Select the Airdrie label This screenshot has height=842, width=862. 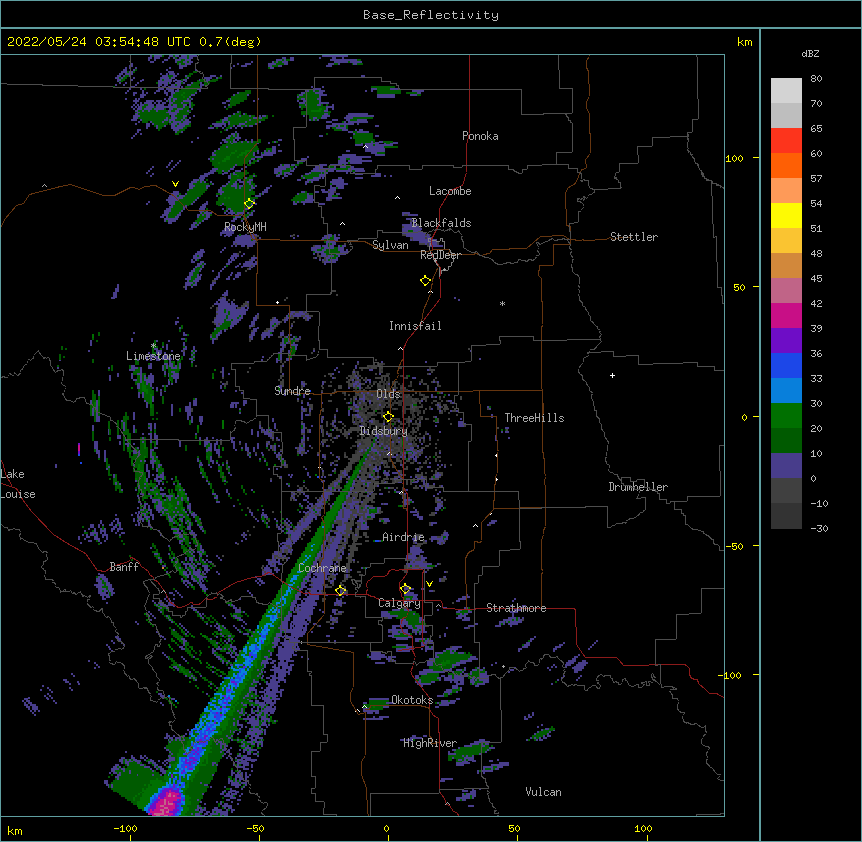click(403, 537)
